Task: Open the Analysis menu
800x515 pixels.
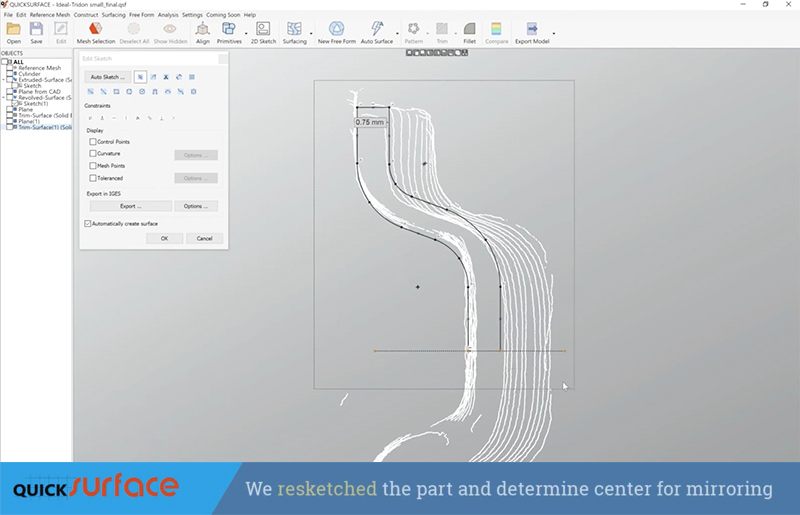Action: point(170,15)
